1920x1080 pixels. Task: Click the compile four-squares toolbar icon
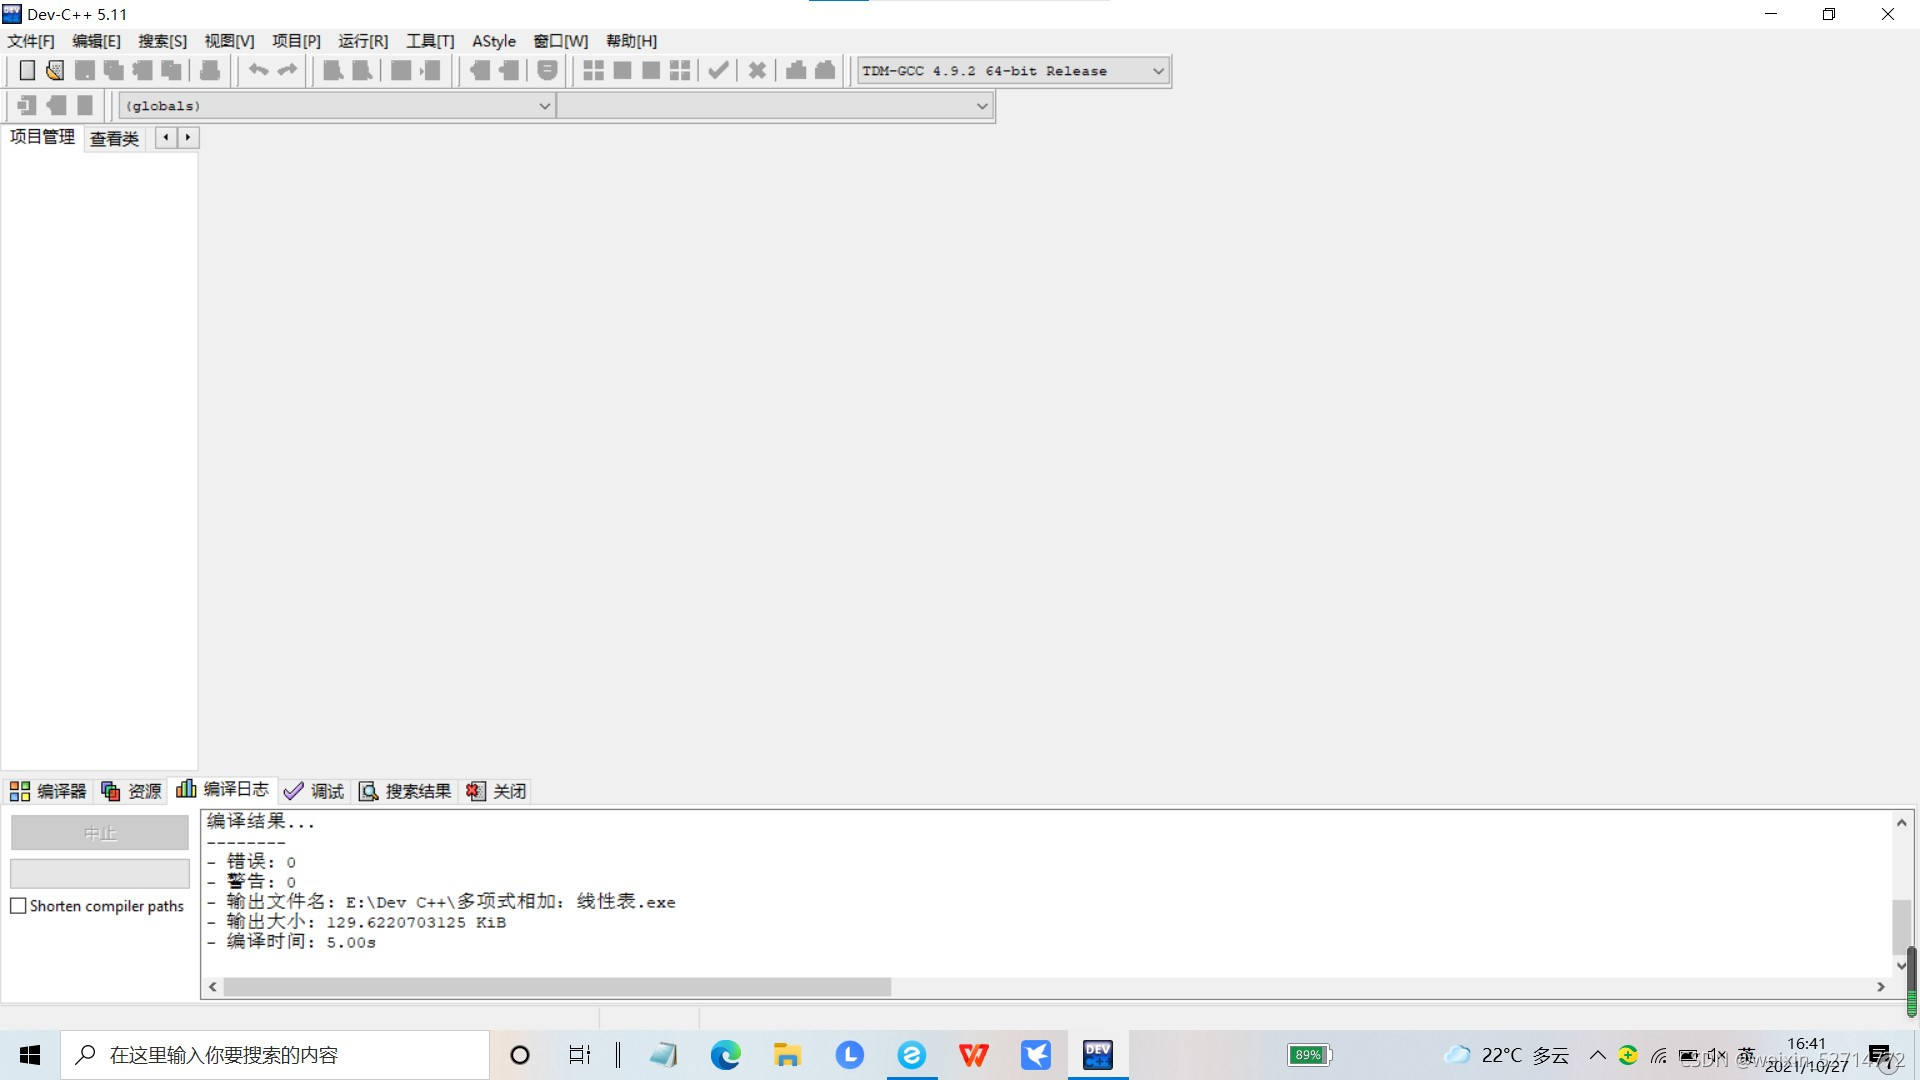(x=593, y=70)
